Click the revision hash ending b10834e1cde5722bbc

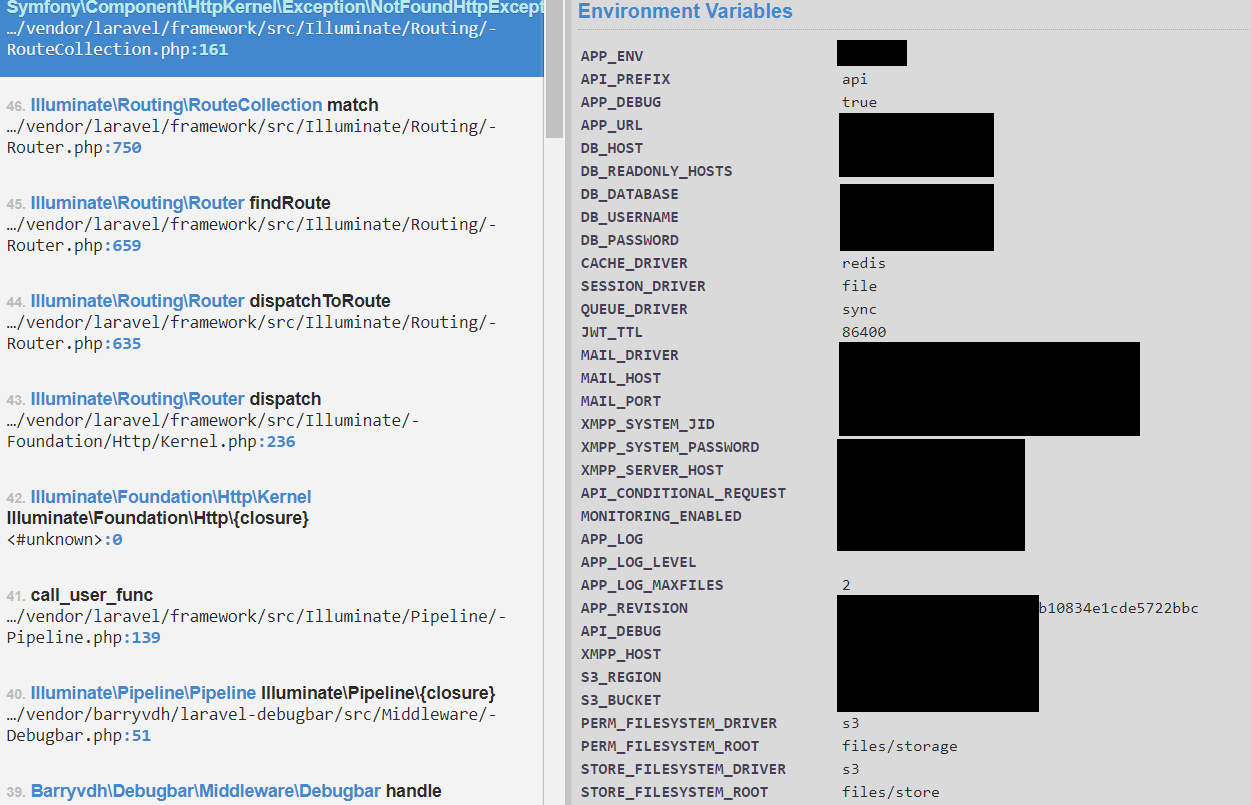[1118, 608]
